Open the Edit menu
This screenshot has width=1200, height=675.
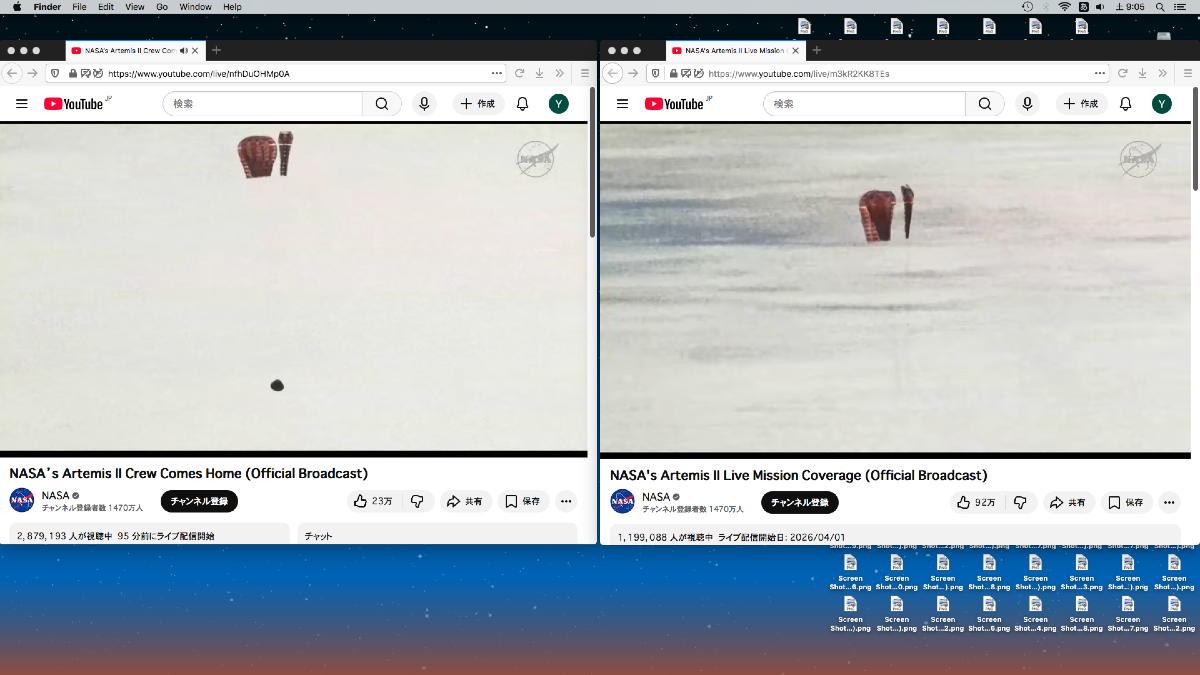point(106,7)
